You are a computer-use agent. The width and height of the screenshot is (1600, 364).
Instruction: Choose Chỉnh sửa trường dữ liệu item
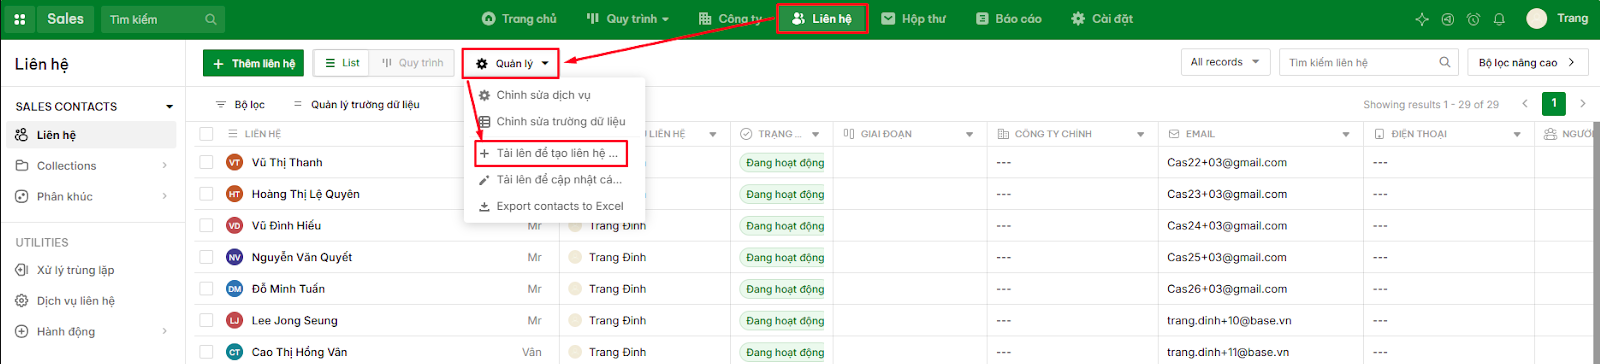pos(555,122)
